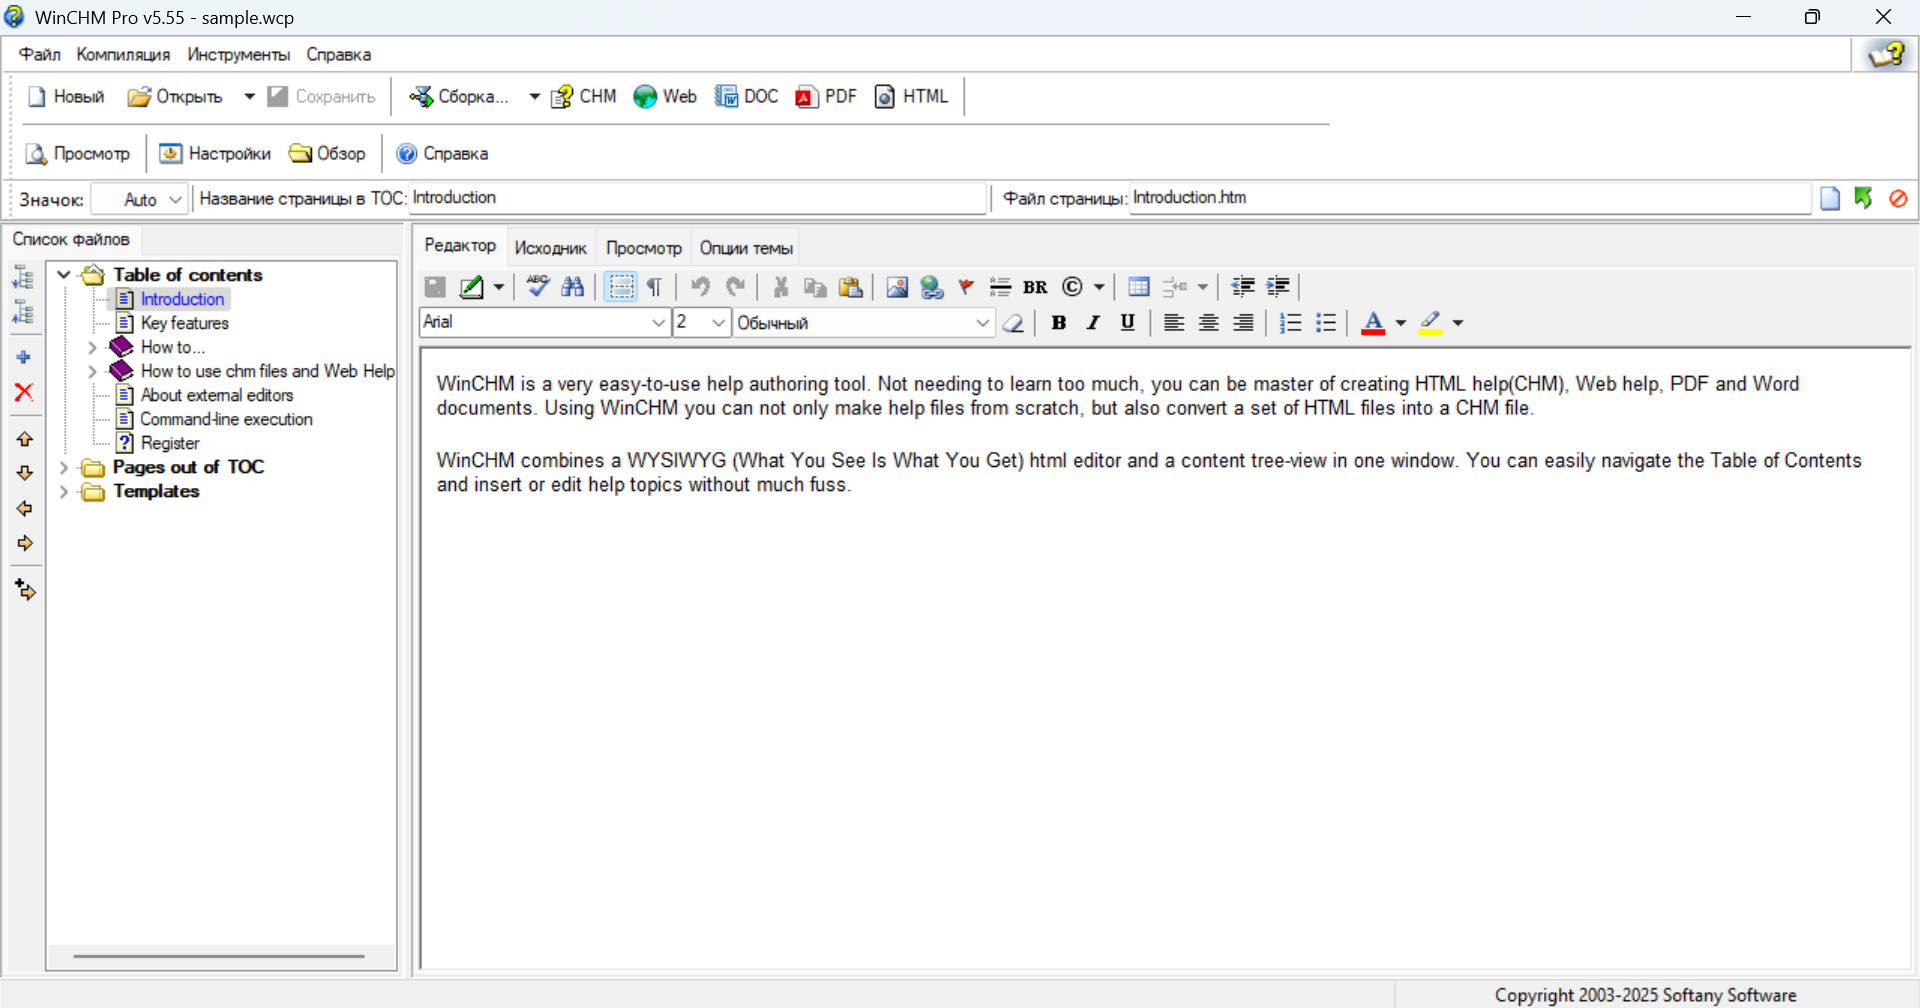Expand the Pages out of TOC folder
The width and height of the screenshot is (1920, 1008).
pos(64,467)
